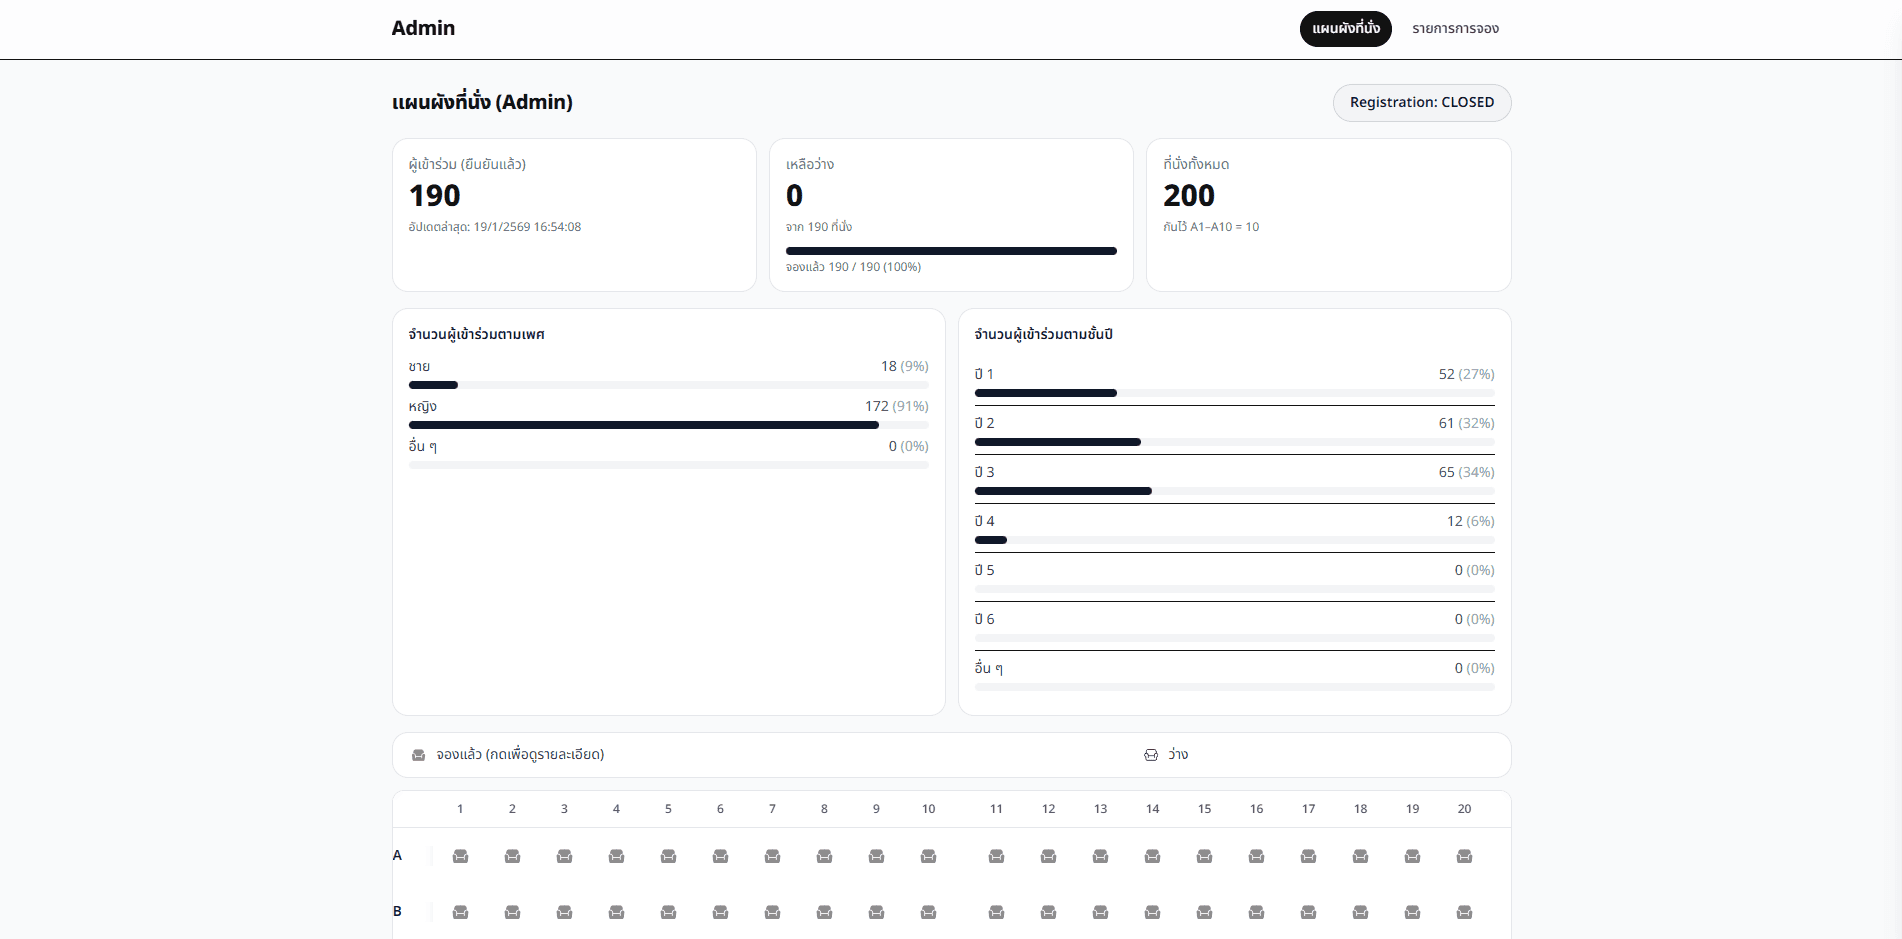Click the total seats 200 card
The width and height of the screenshot is (1902, 939).
click(x=1328, y=215)
